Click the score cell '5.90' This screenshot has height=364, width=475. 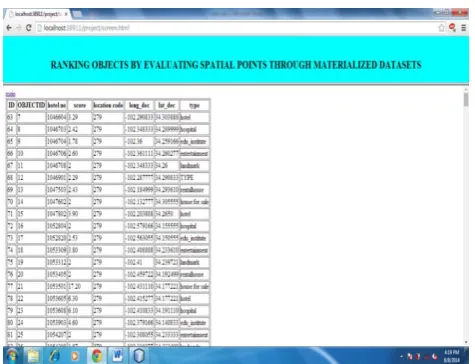point(80,214)
